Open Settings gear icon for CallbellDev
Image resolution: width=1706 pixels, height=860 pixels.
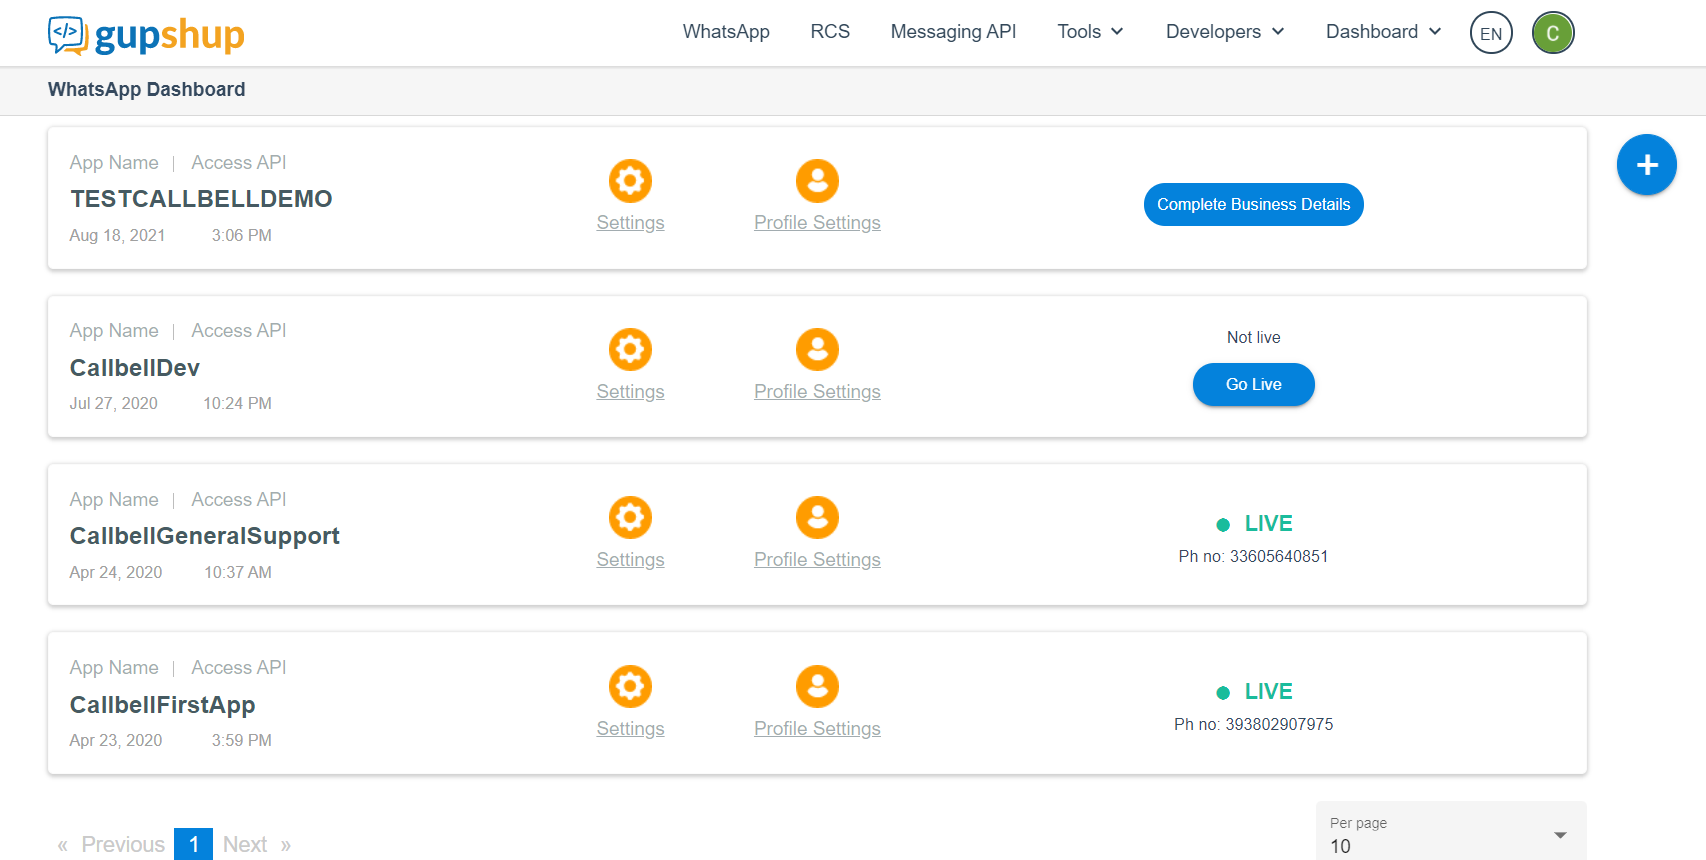point(630,349)
